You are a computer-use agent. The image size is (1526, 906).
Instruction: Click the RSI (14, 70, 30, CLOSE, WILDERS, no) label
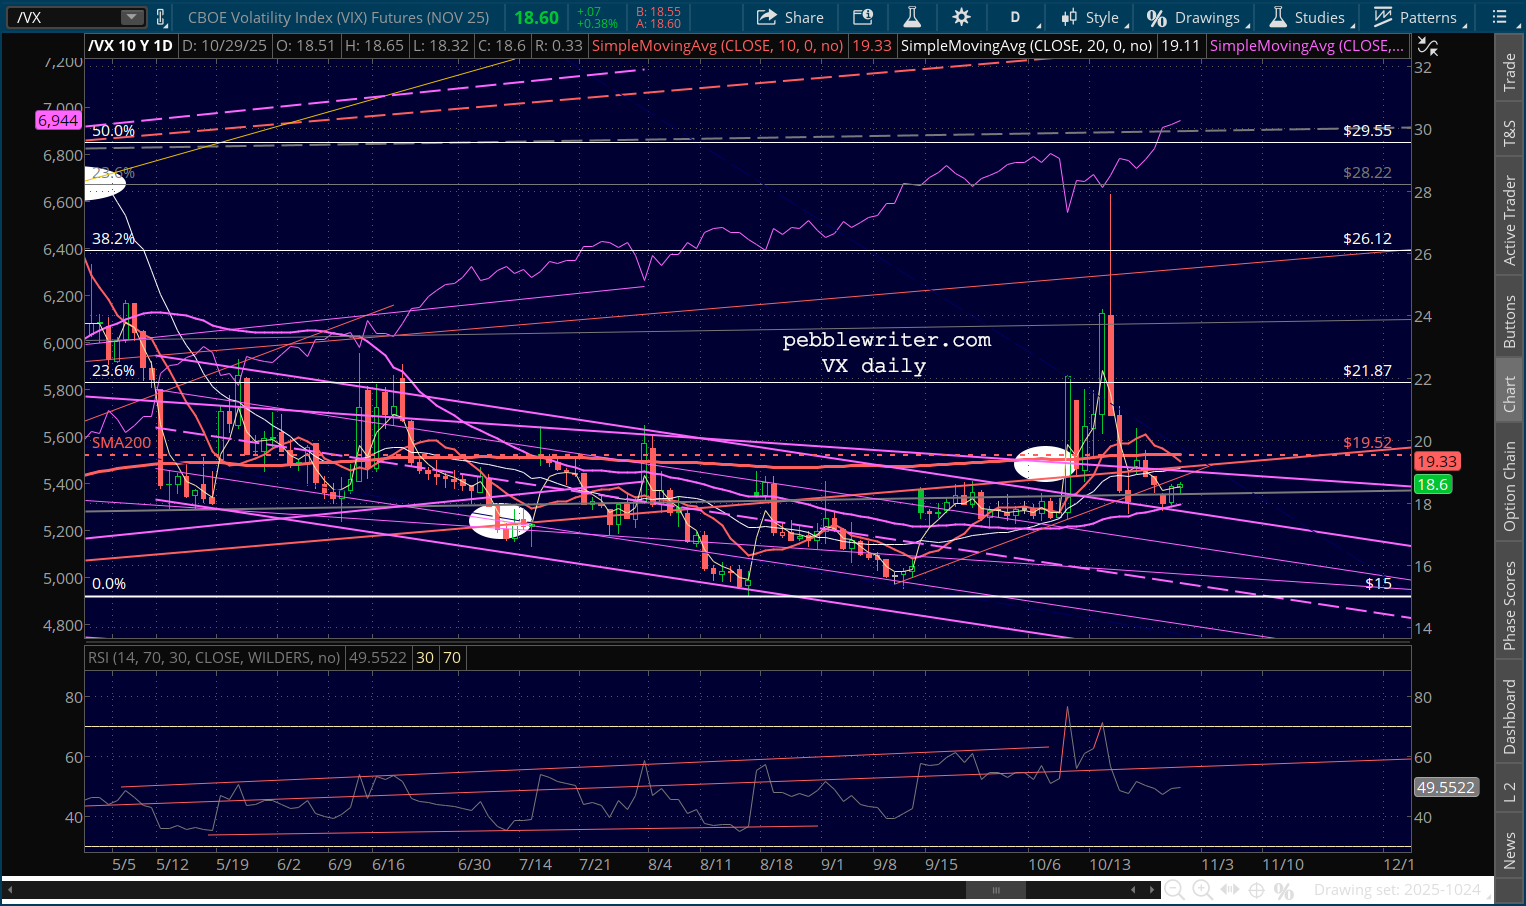click(214, 658)
